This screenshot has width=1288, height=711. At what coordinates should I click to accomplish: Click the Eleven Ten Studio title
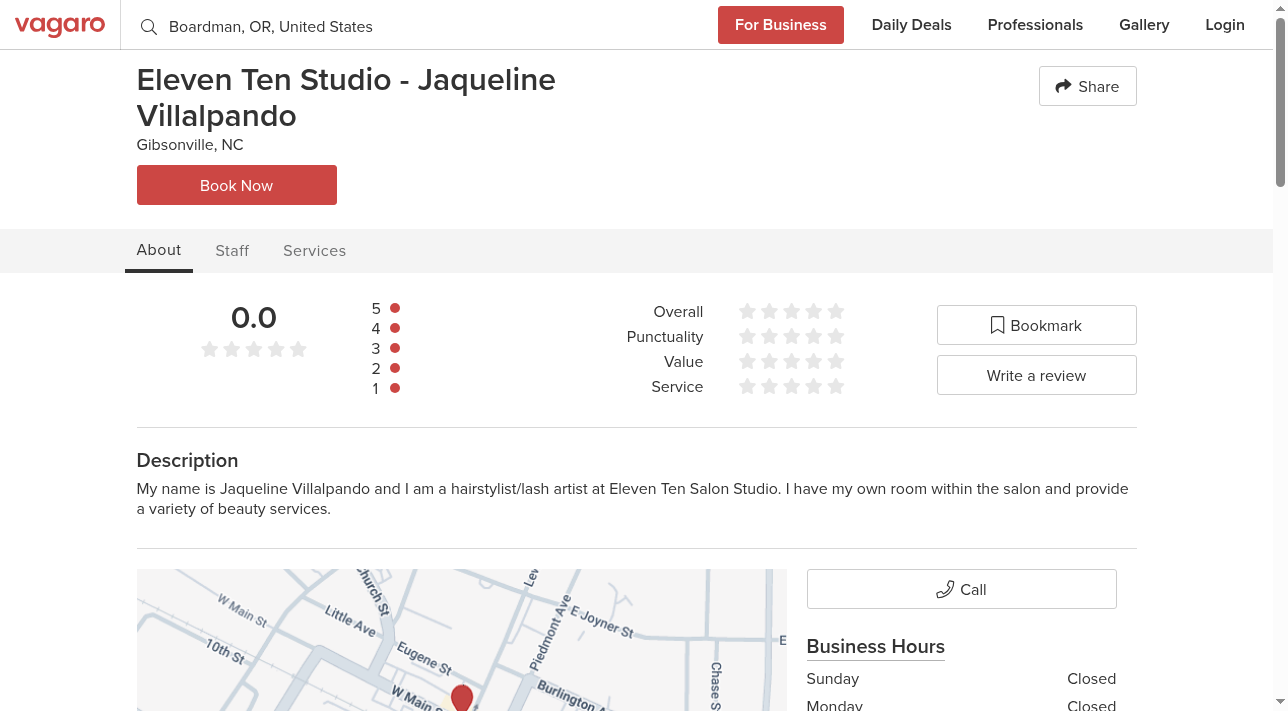tap(346, 97)
